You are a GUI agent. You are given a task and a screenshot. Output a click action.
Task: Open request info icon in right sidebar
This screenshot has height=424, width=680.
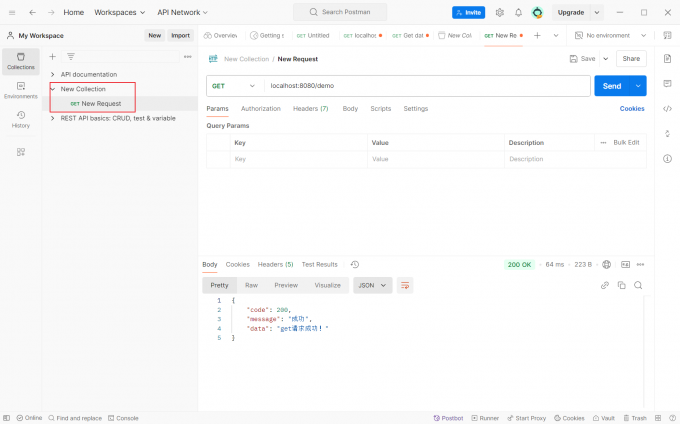pyautogui.click(x=667, y=159)
